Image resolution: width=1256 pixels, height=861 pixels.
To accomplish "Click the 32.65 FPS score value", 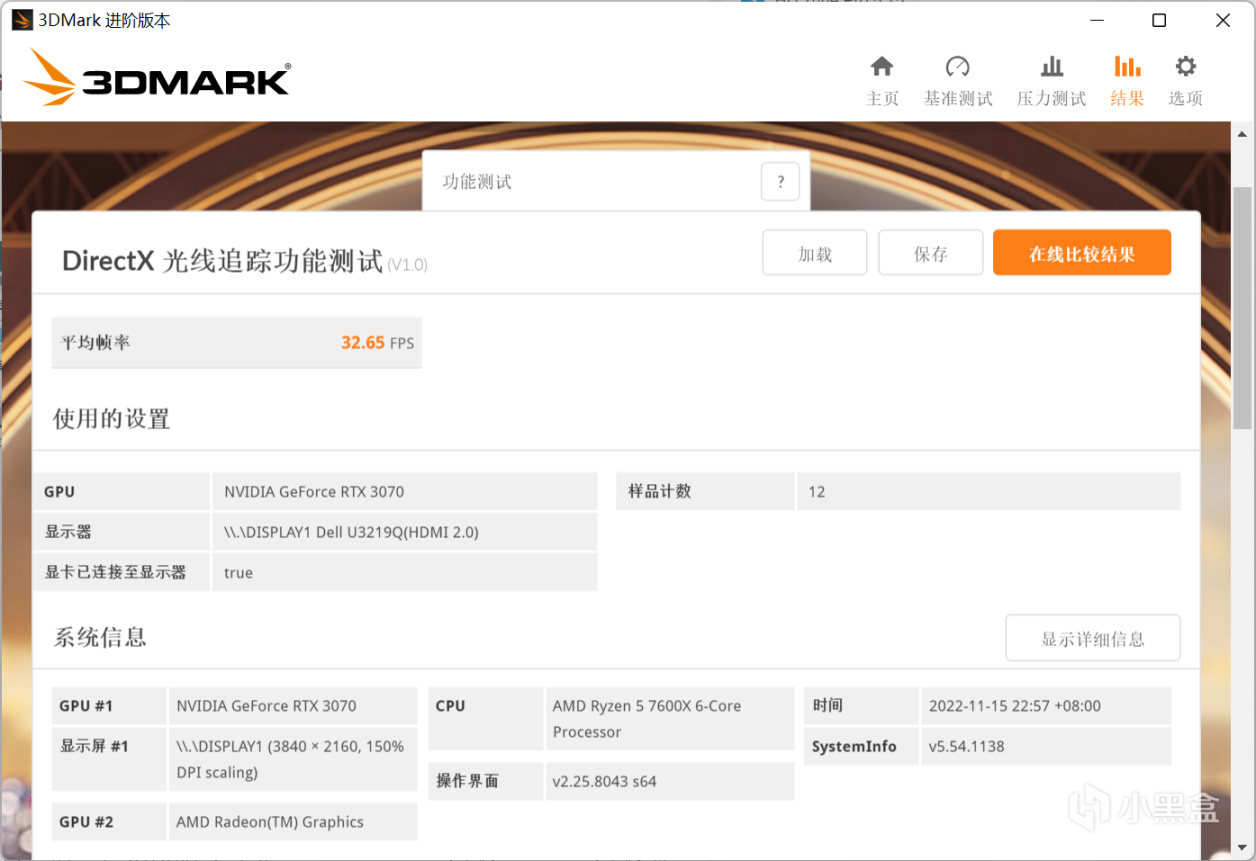I will tap(377, 342).
